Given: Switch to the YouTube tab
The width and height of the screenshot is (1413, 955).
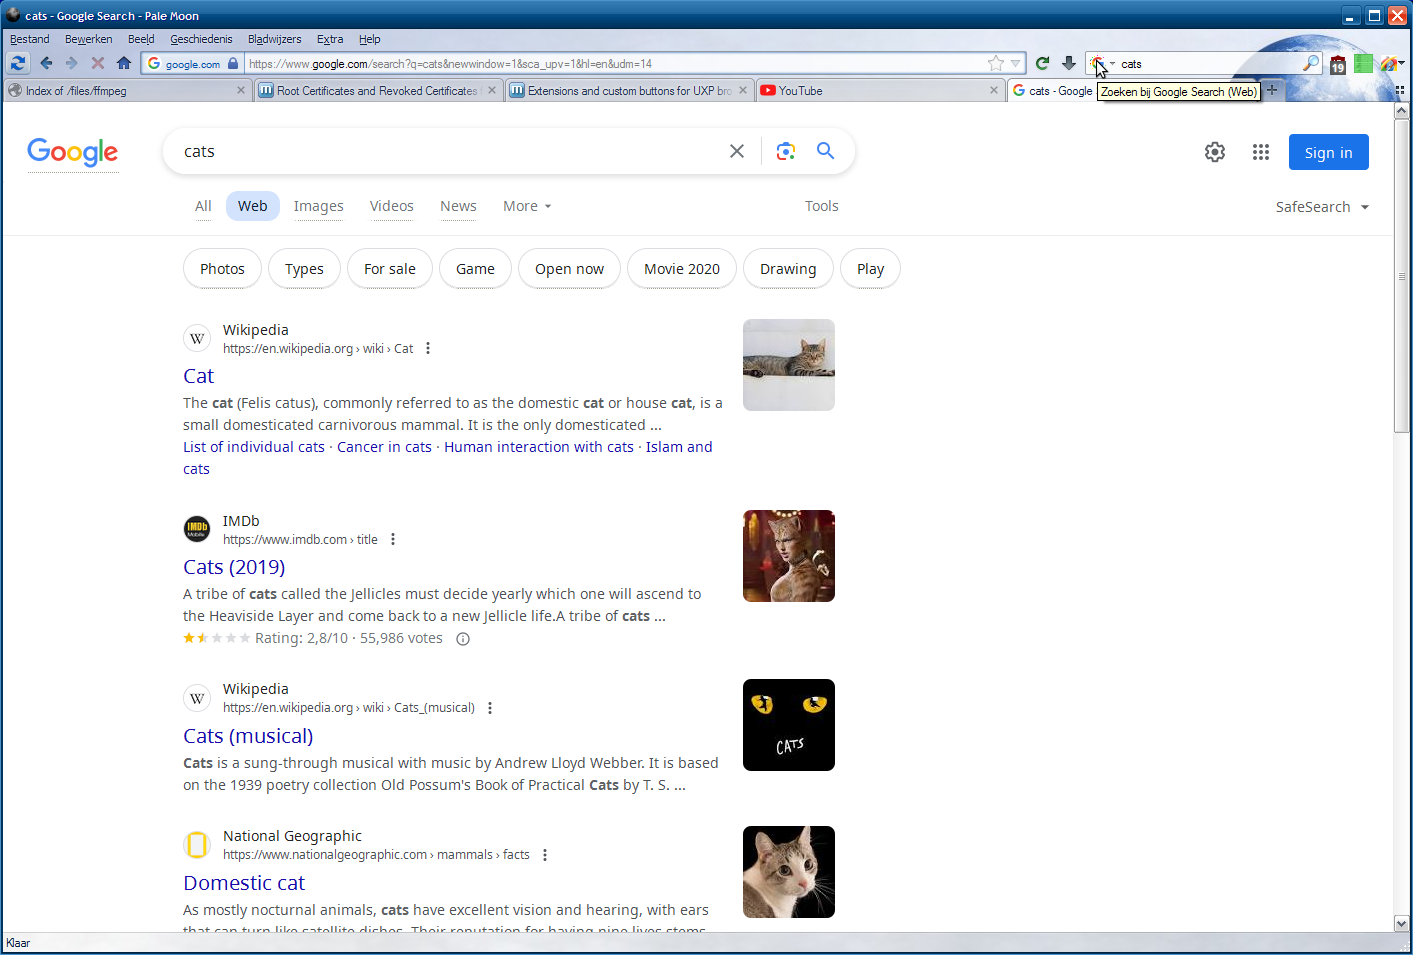Looking at the screenshot, I should pyautogui.click(x=880, y=90).
